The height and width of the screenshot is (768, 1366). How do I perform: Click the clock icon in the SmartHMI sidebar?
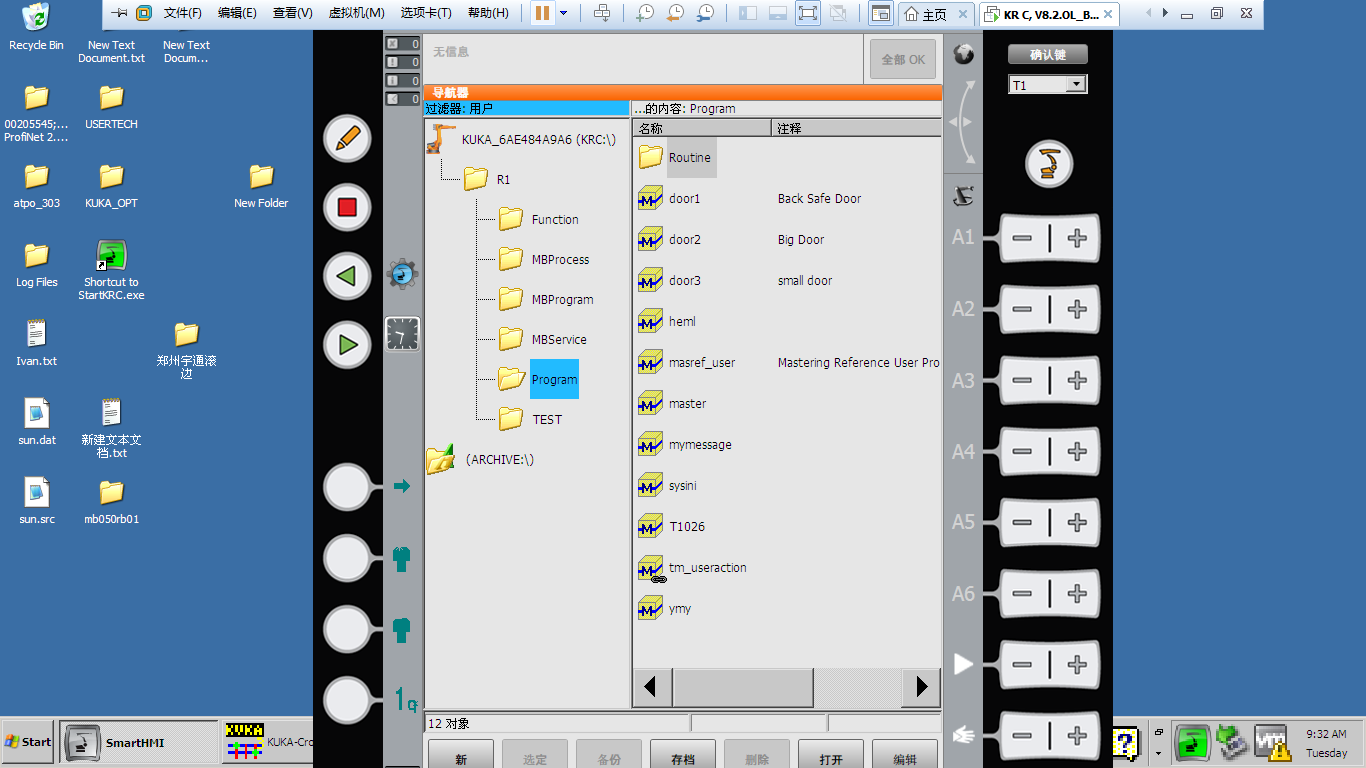[x=403, y=334]
